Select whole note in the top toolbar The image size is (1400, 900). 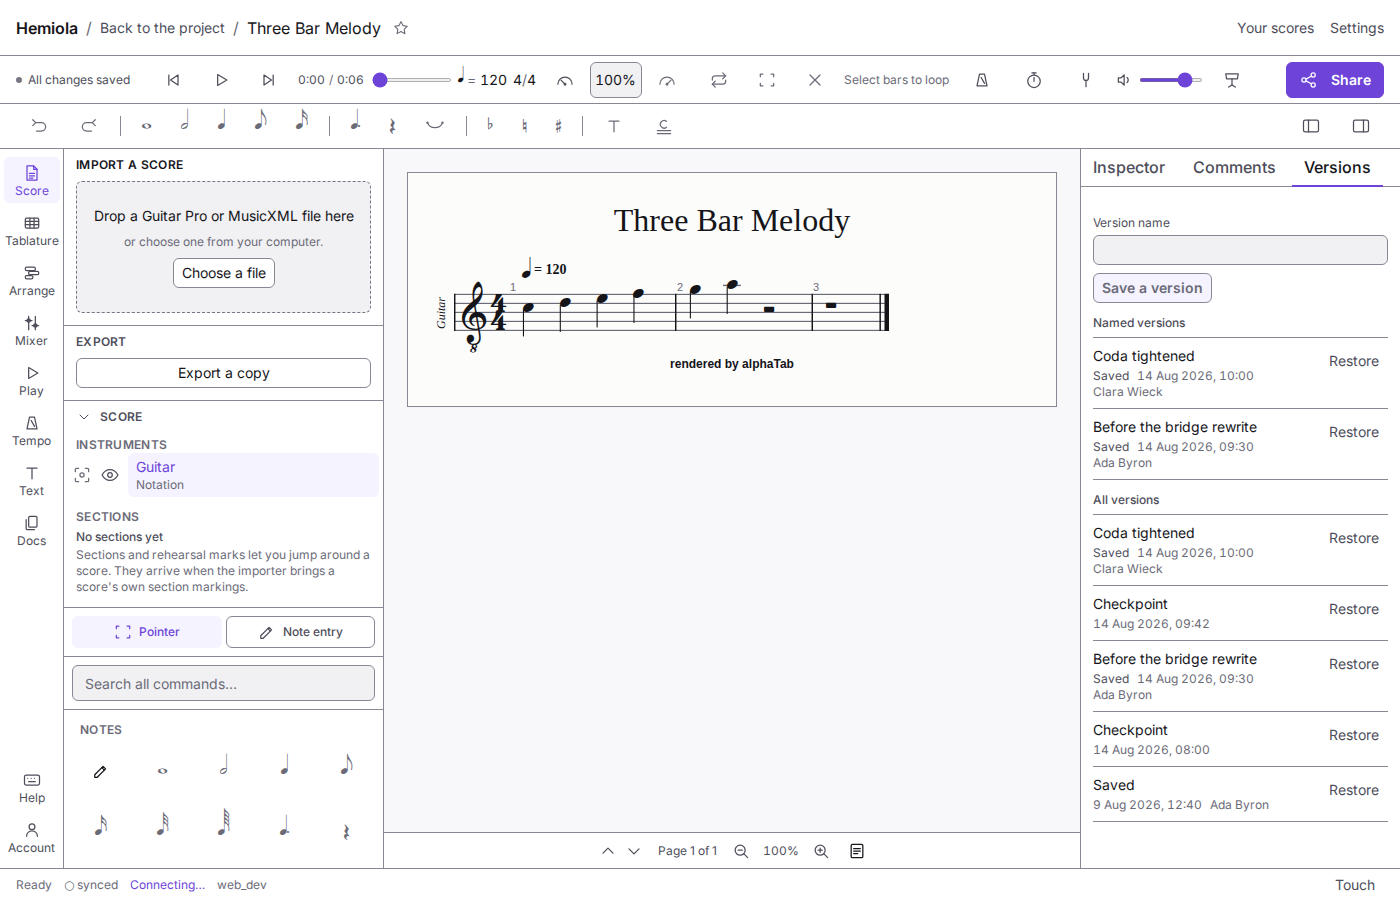point(147,126)
